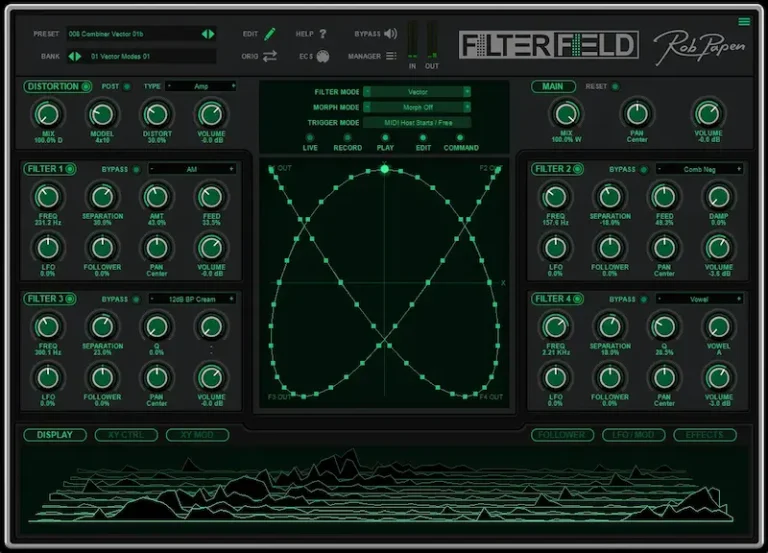Click Filter 1 AMT knob

click(157, 197)
